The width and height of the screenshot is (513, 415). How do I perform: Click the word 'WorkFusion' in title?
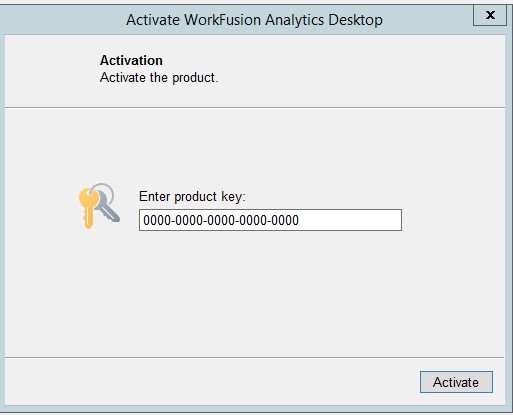click(x=222, y=20)
